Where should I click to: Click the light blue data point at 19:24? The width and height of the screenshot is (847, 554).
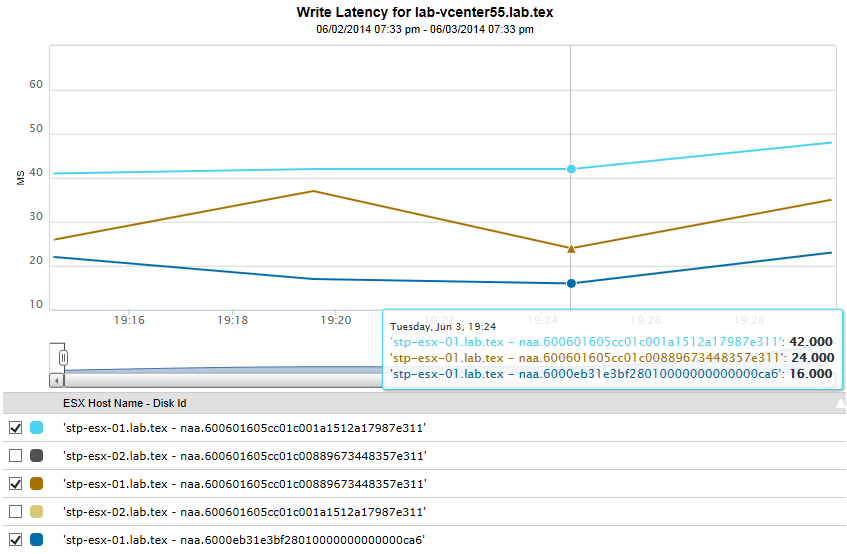[x=571, y=169]
